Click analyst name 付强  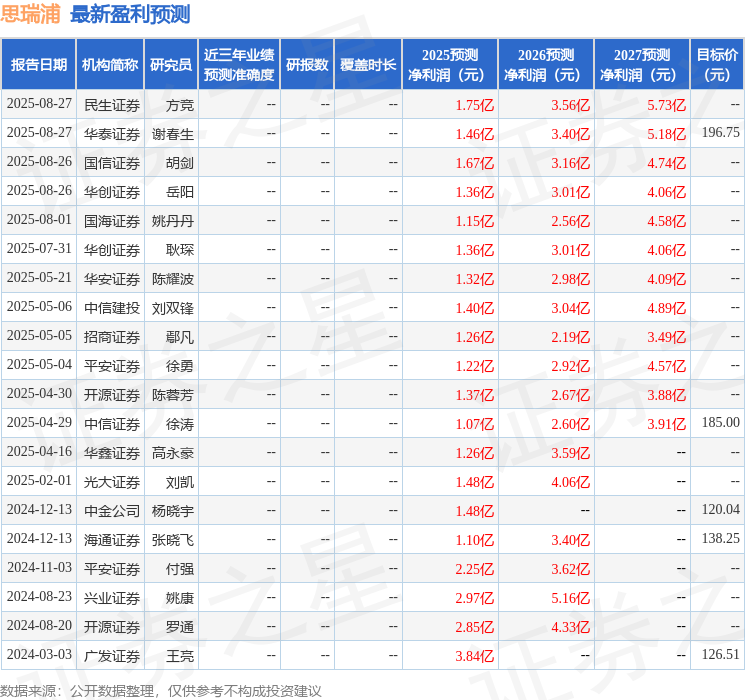coord(180,569)
